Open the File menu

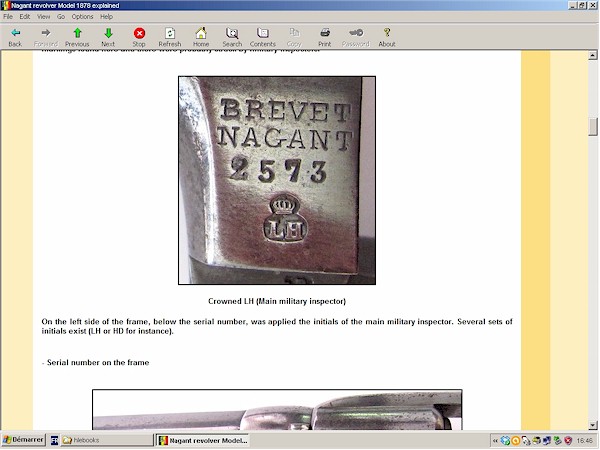click(8, 16)
